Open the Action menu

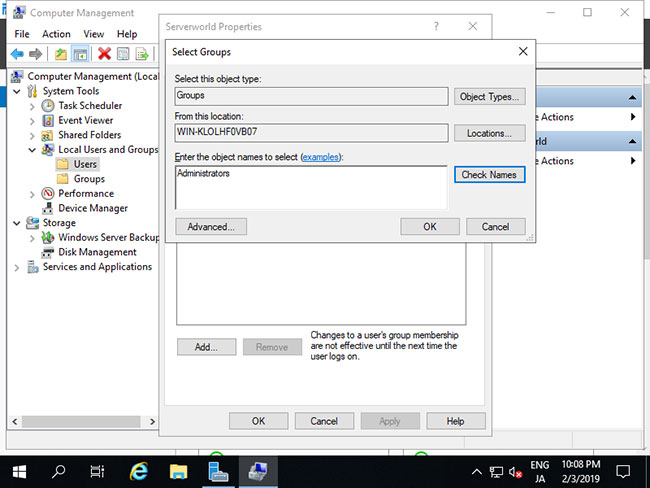coord(56,34)
